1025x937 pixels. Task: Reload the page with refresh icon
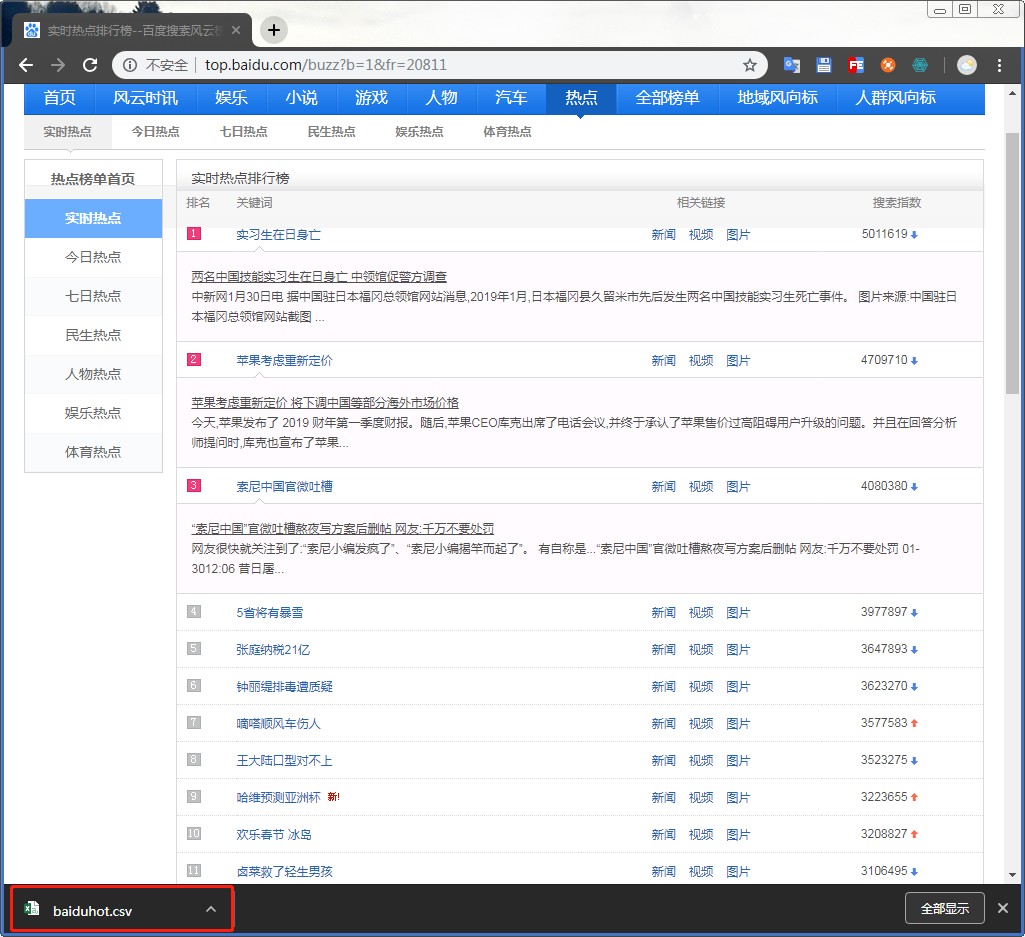[90, 65]
